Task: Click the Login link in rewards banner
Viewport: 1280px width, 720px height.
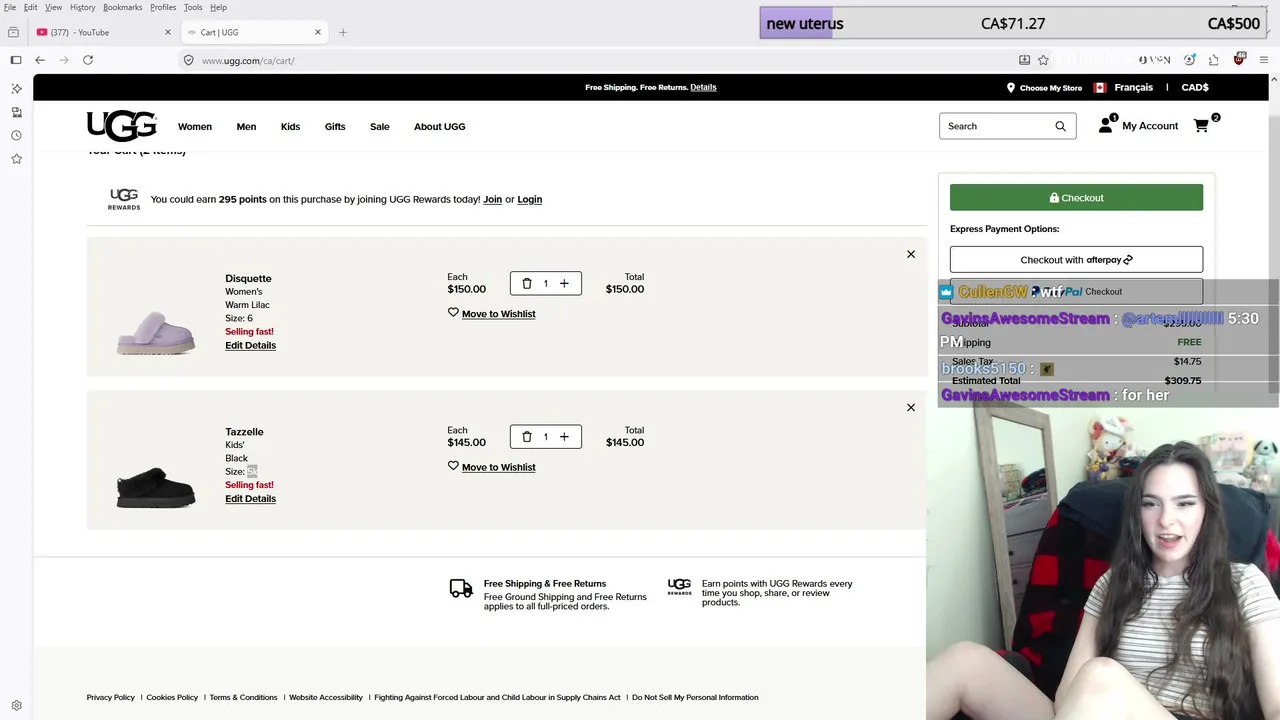Action: (x=530, y=199)
